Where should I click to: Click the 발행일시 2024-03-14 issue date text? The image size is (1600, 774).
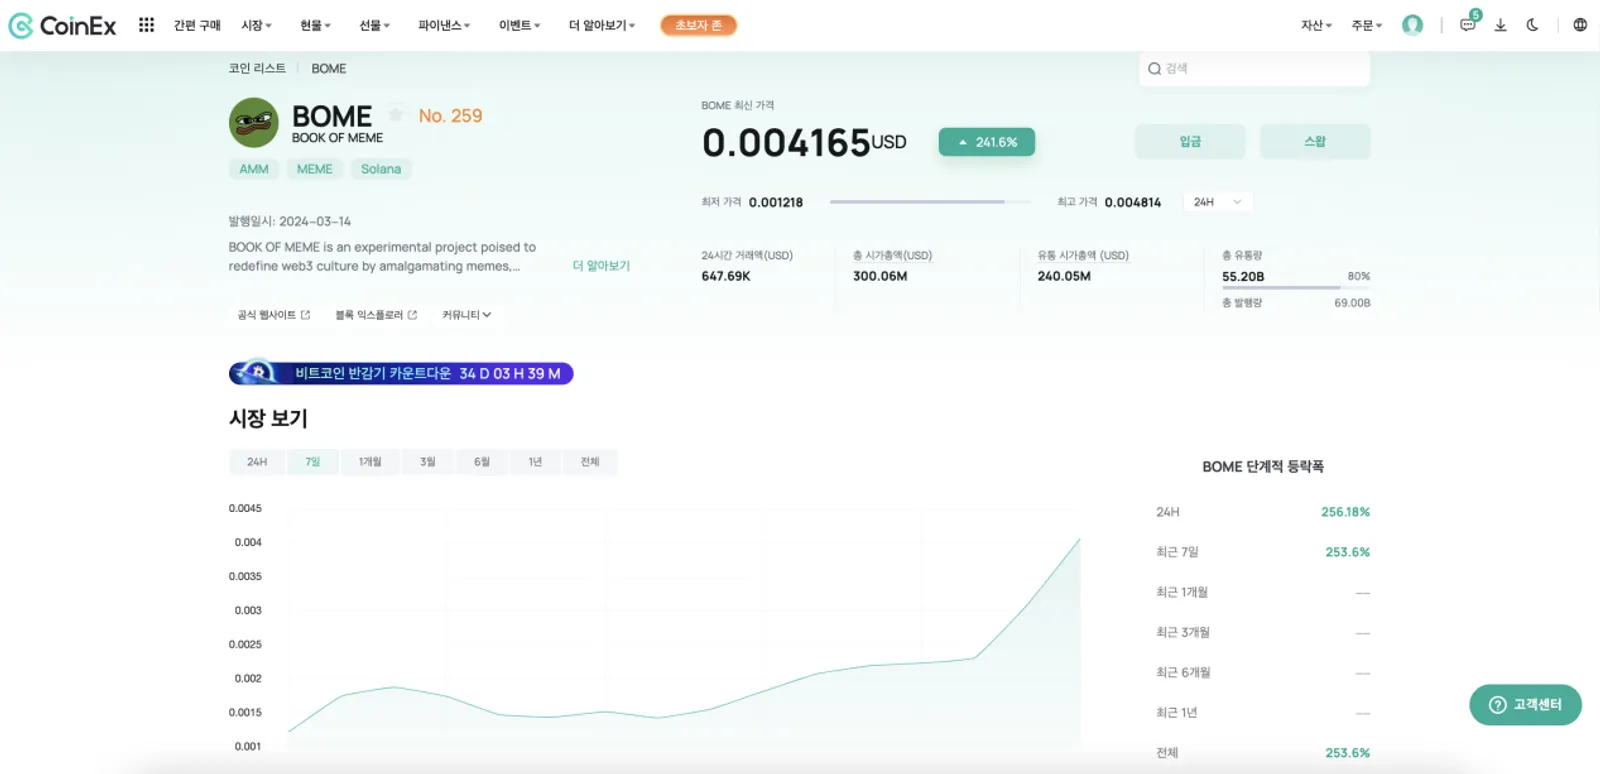coord(290,221)
